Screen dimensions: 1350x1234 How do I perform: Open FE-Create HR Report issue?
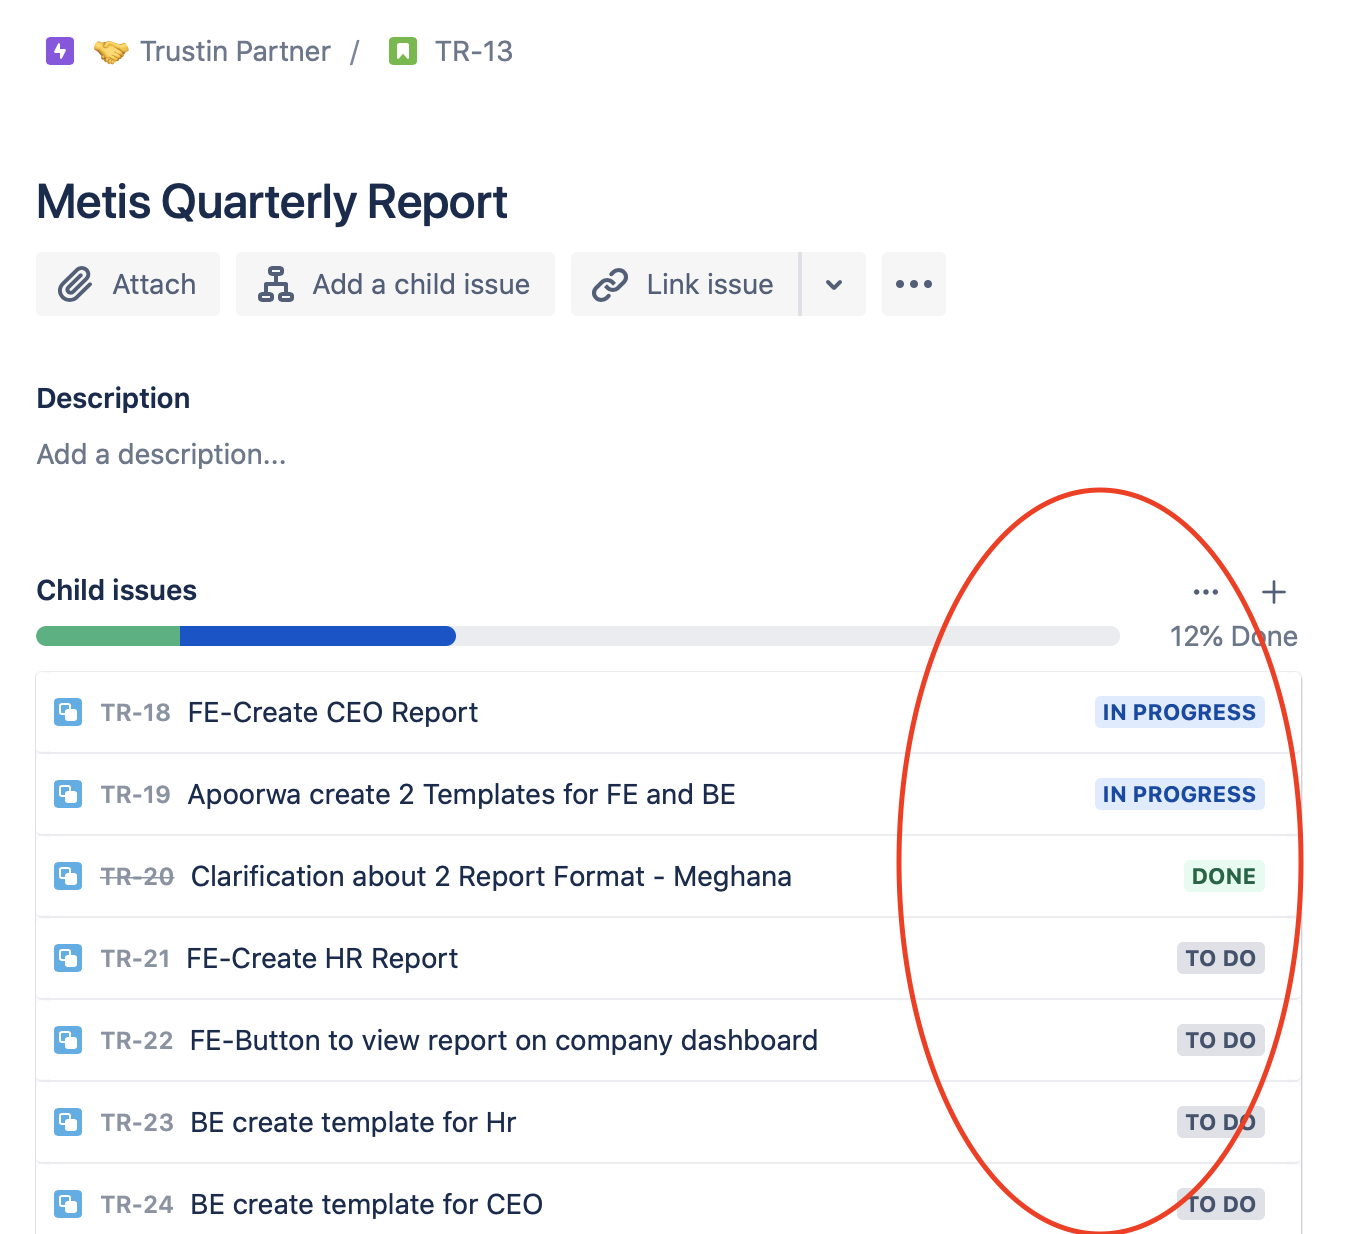click(x=322, y=958)
